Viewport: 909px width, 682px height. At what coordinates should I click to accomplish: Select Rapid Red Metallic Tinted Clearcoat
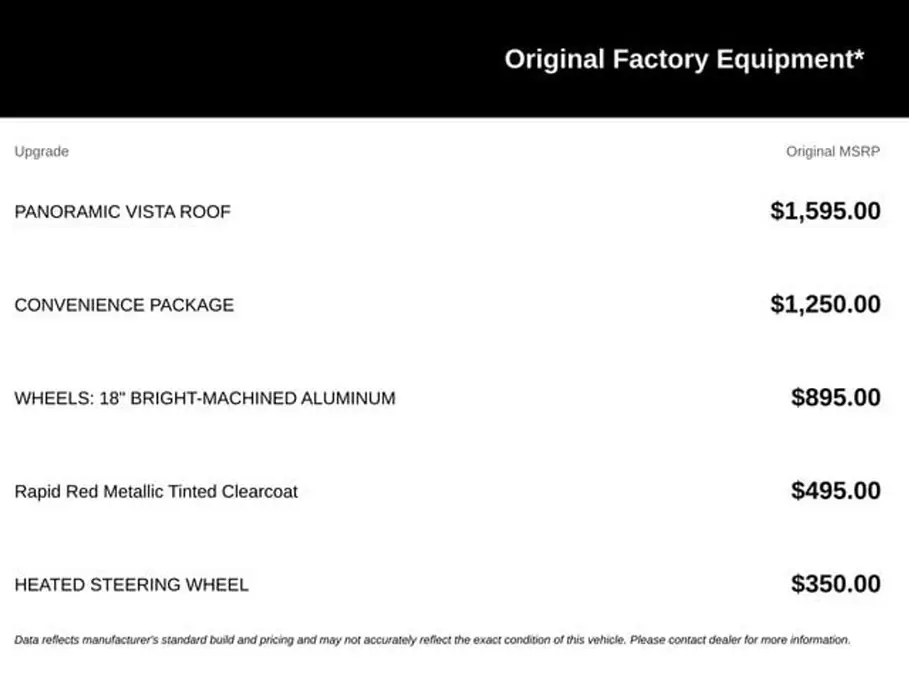pyautogui.click(x=156, y=492)
